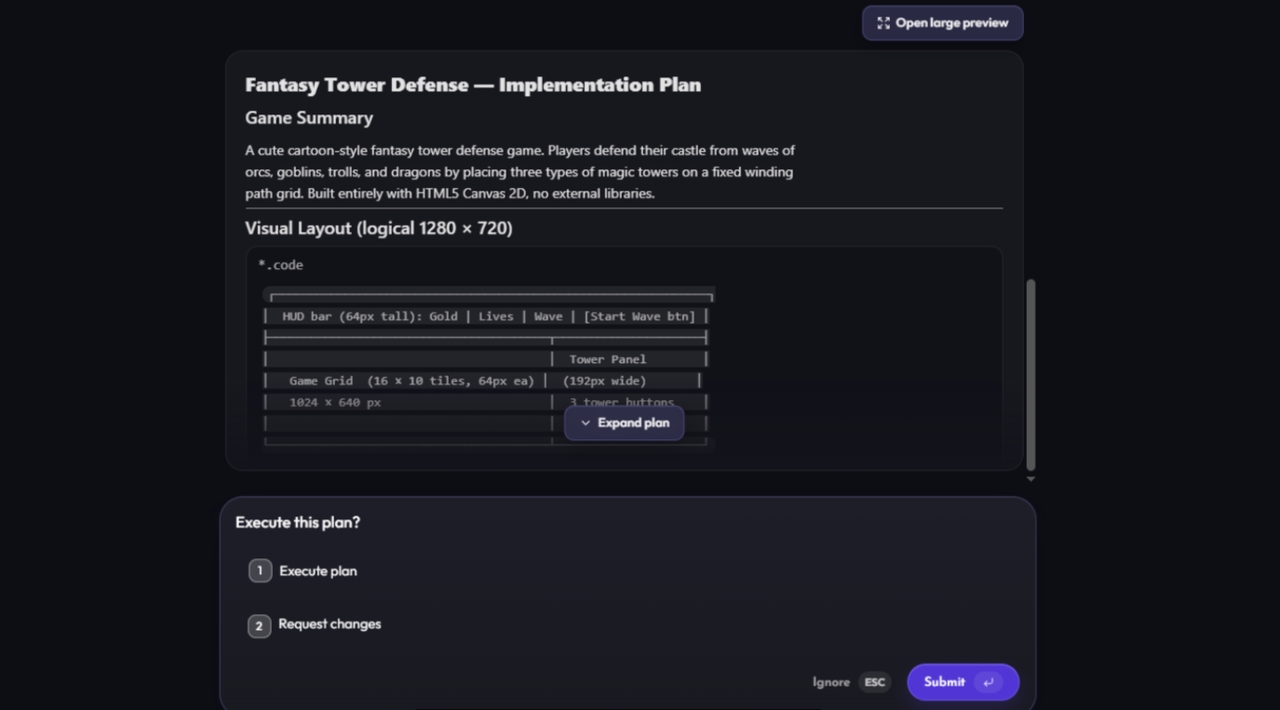Open large preview of the plan
1280x710 pixels.
[x=942, y=23]
